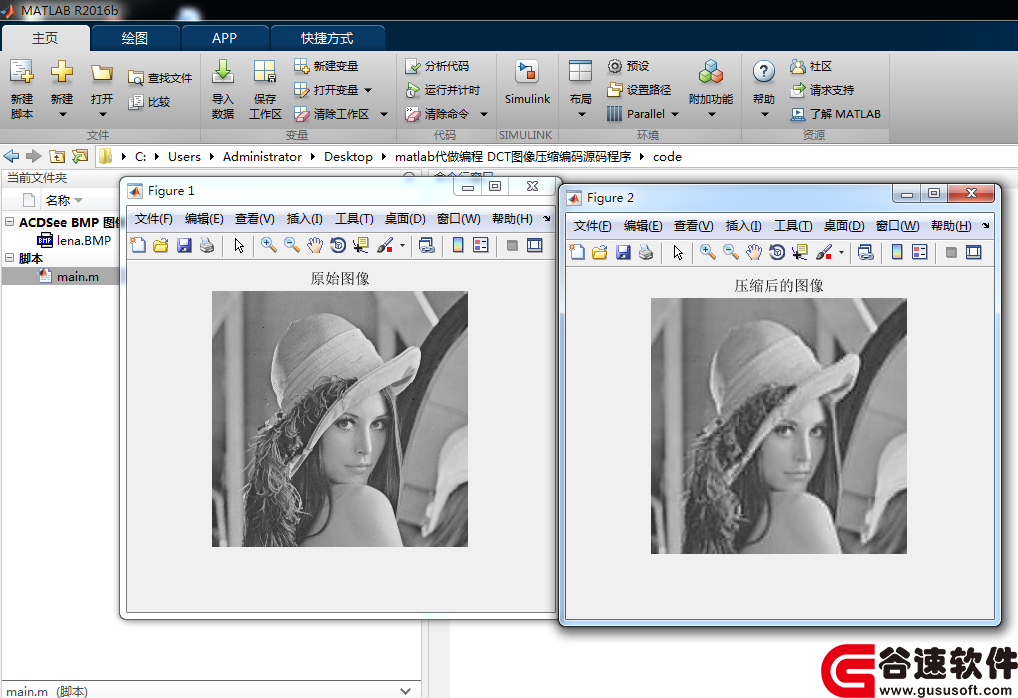Select lena.BMP in the file list
This screenshot has height=698, width=1018.
pos(83,240)
